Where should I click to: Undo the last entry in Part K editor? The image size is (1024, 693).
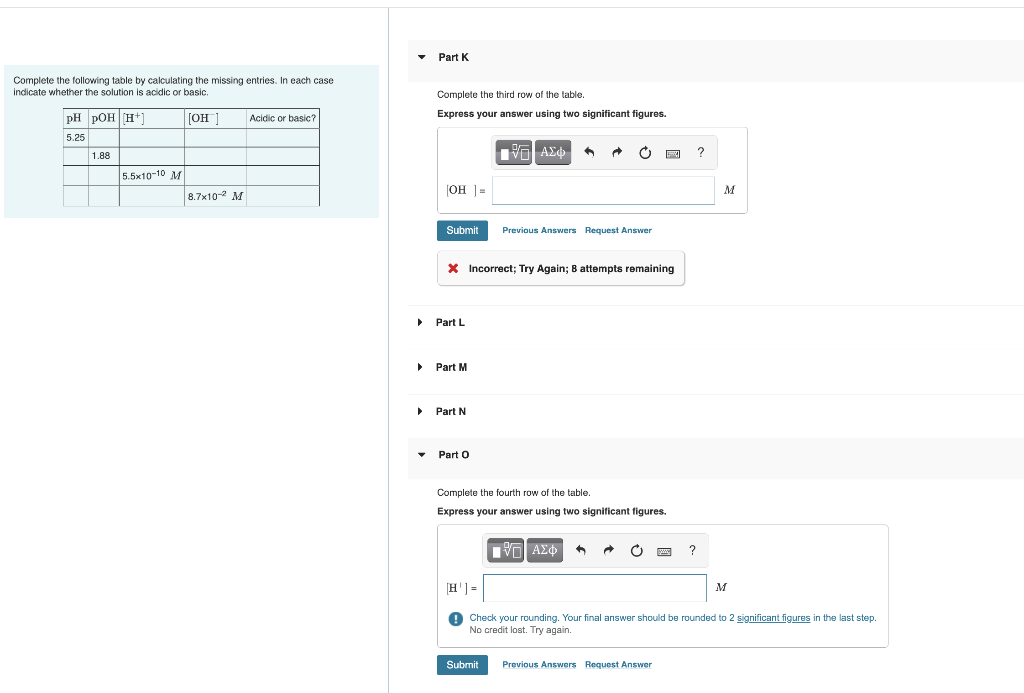tap(589, 152)
